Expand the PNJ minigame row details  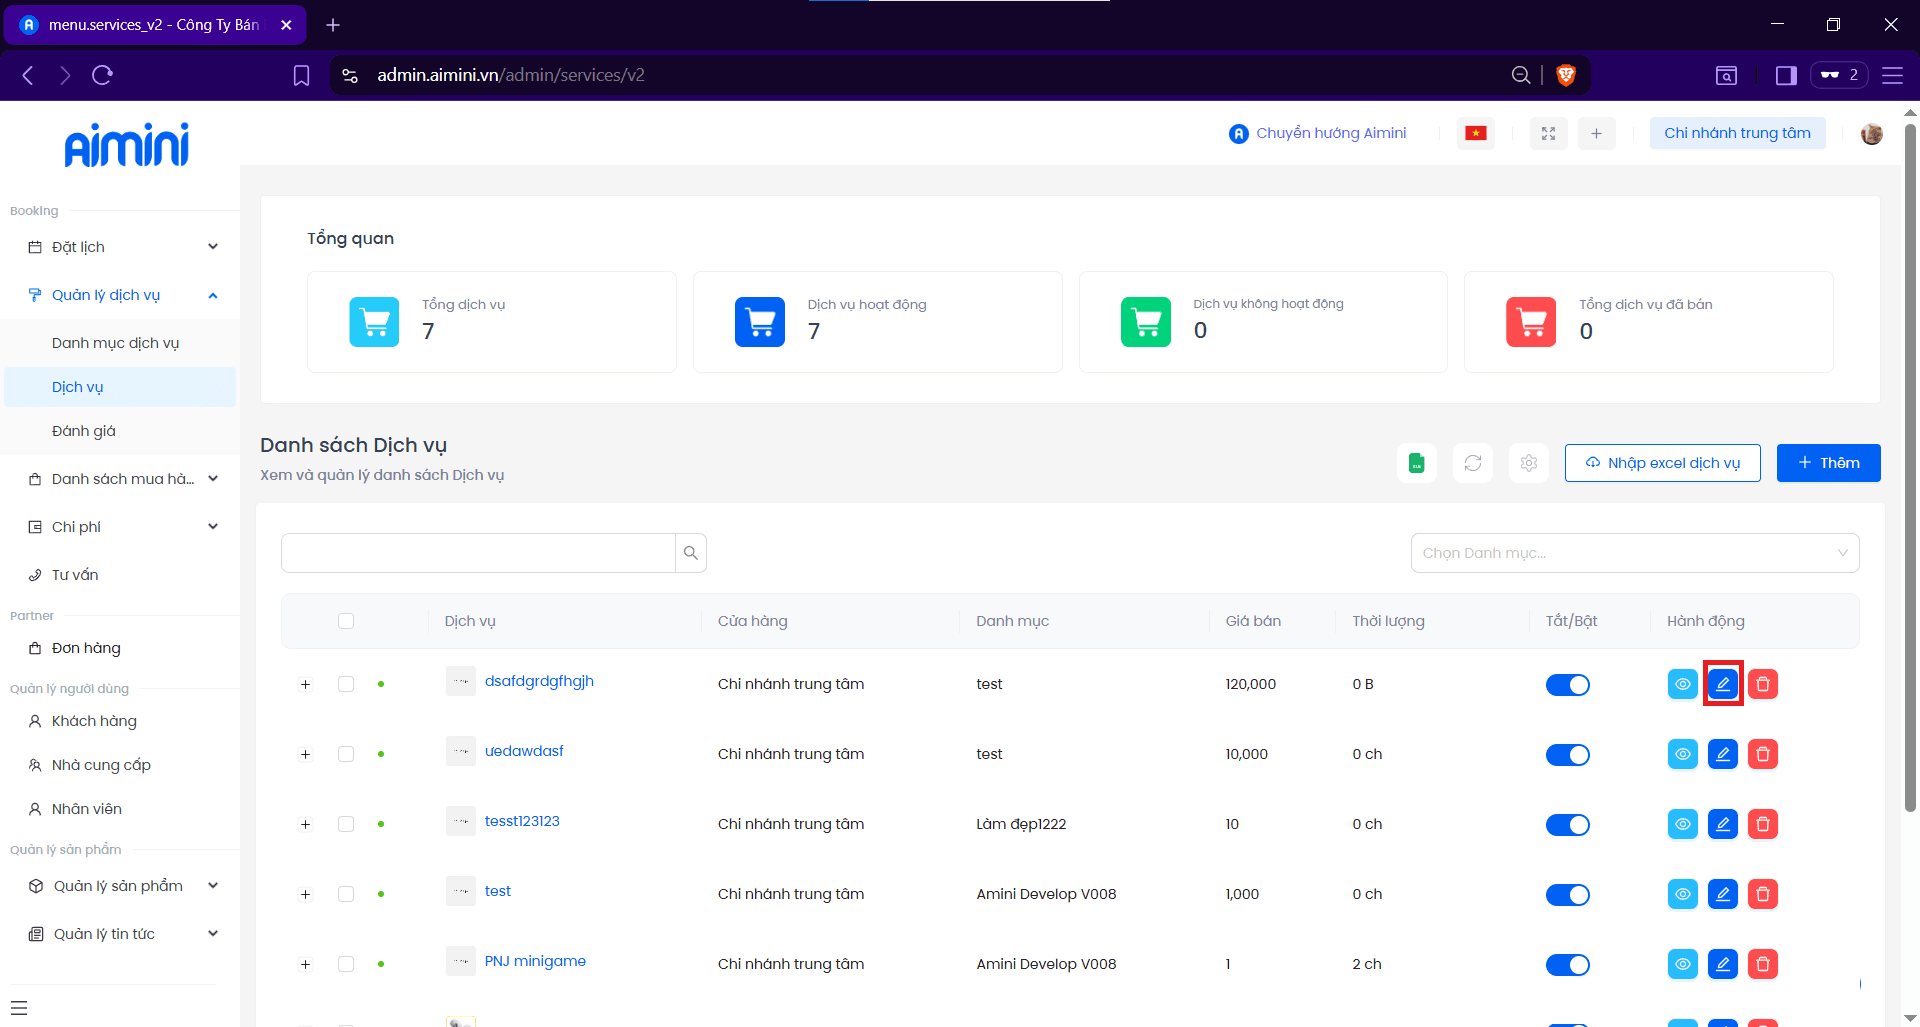(306, 965)
